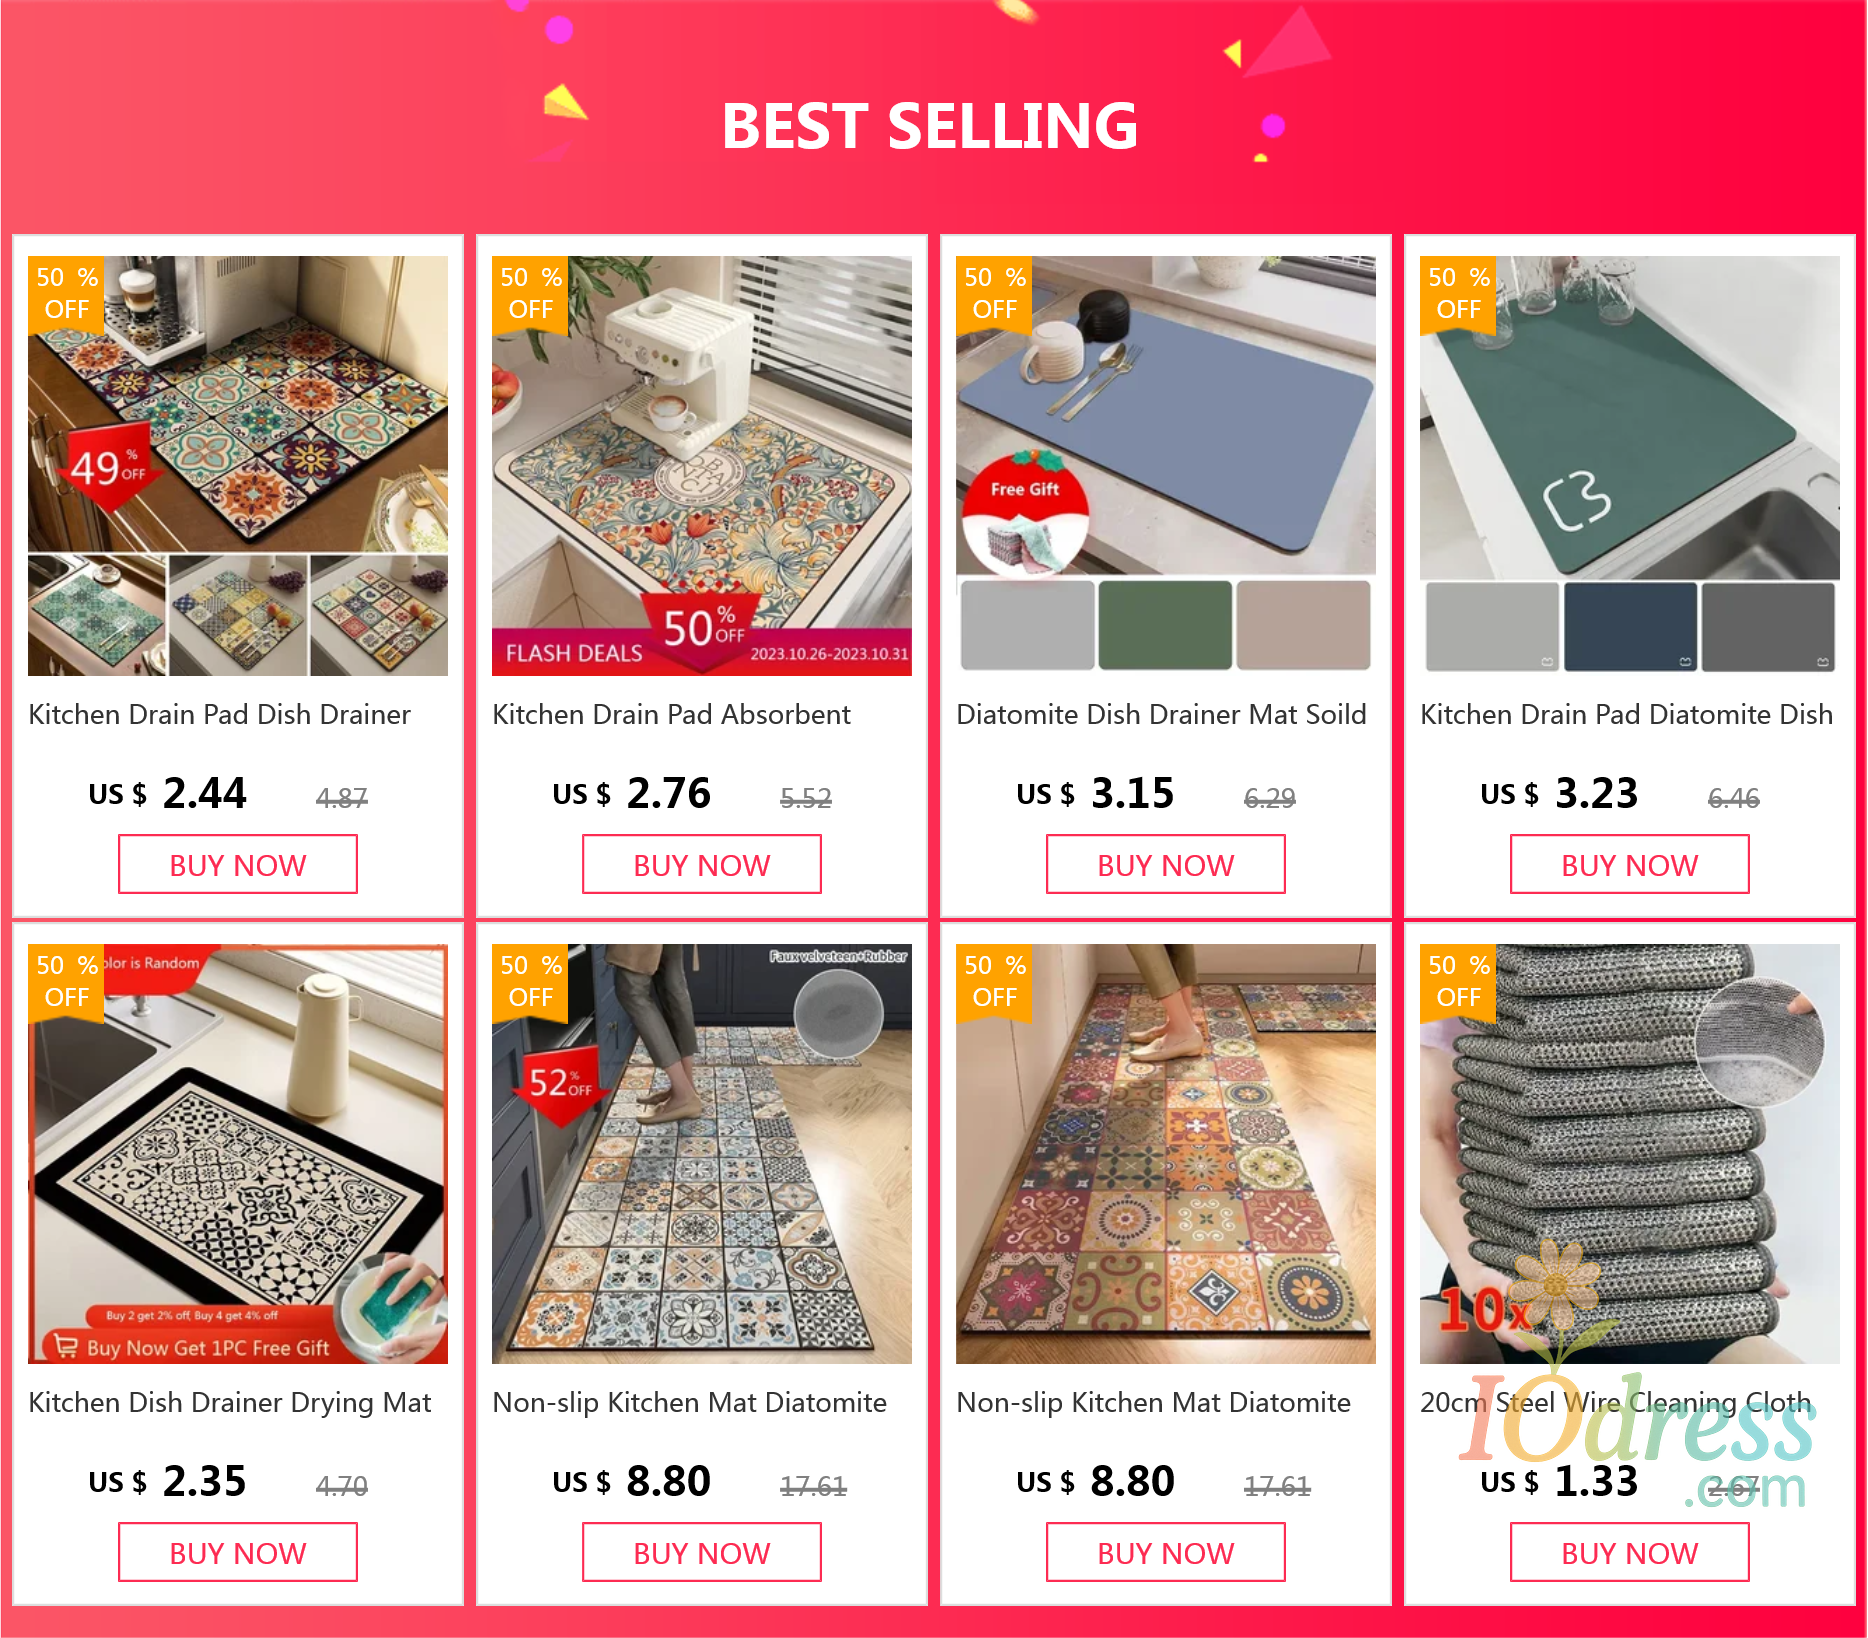Select the green color swatch under the blue mat
The width and height of the screenshot is (1868, 1638).
1165,625
